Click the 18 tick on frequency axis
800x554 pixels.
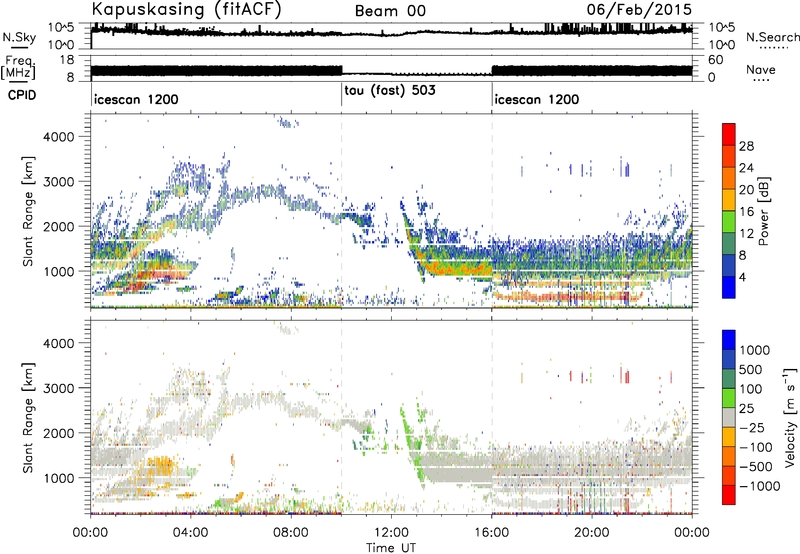pos(67,60)
